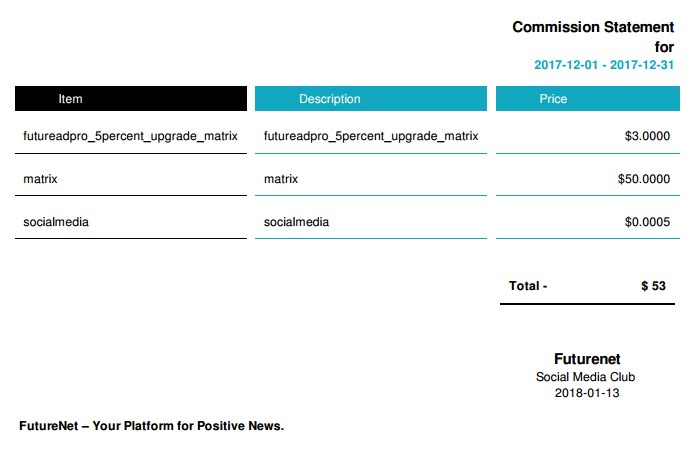Click the 2018-01-13 statement date
Viewport: 696px width, 464px height.
[586, 393]
